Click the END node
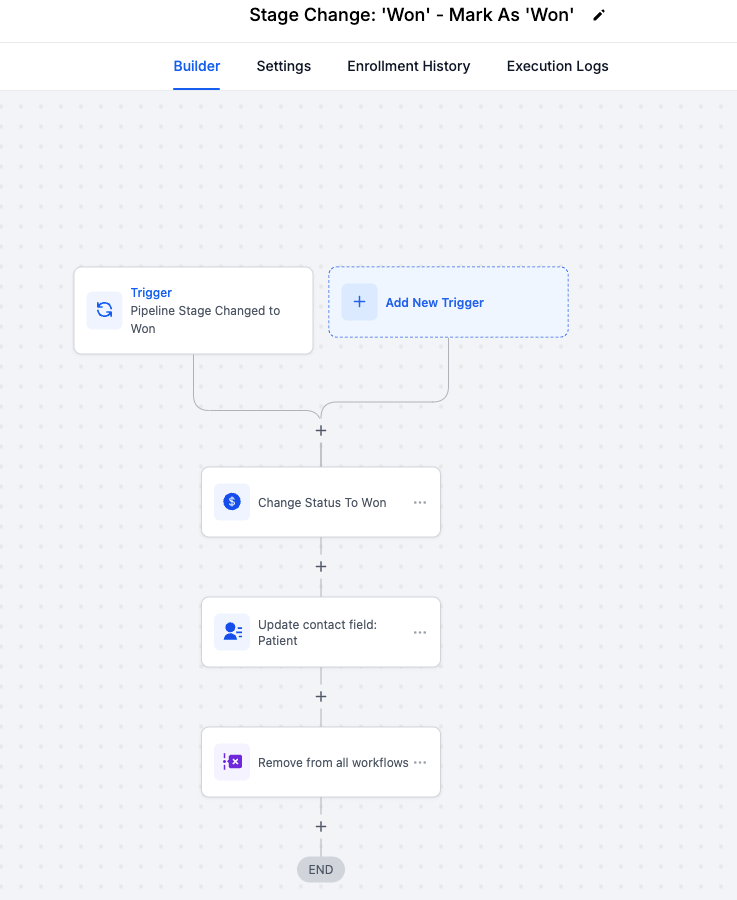 point(321,869)
